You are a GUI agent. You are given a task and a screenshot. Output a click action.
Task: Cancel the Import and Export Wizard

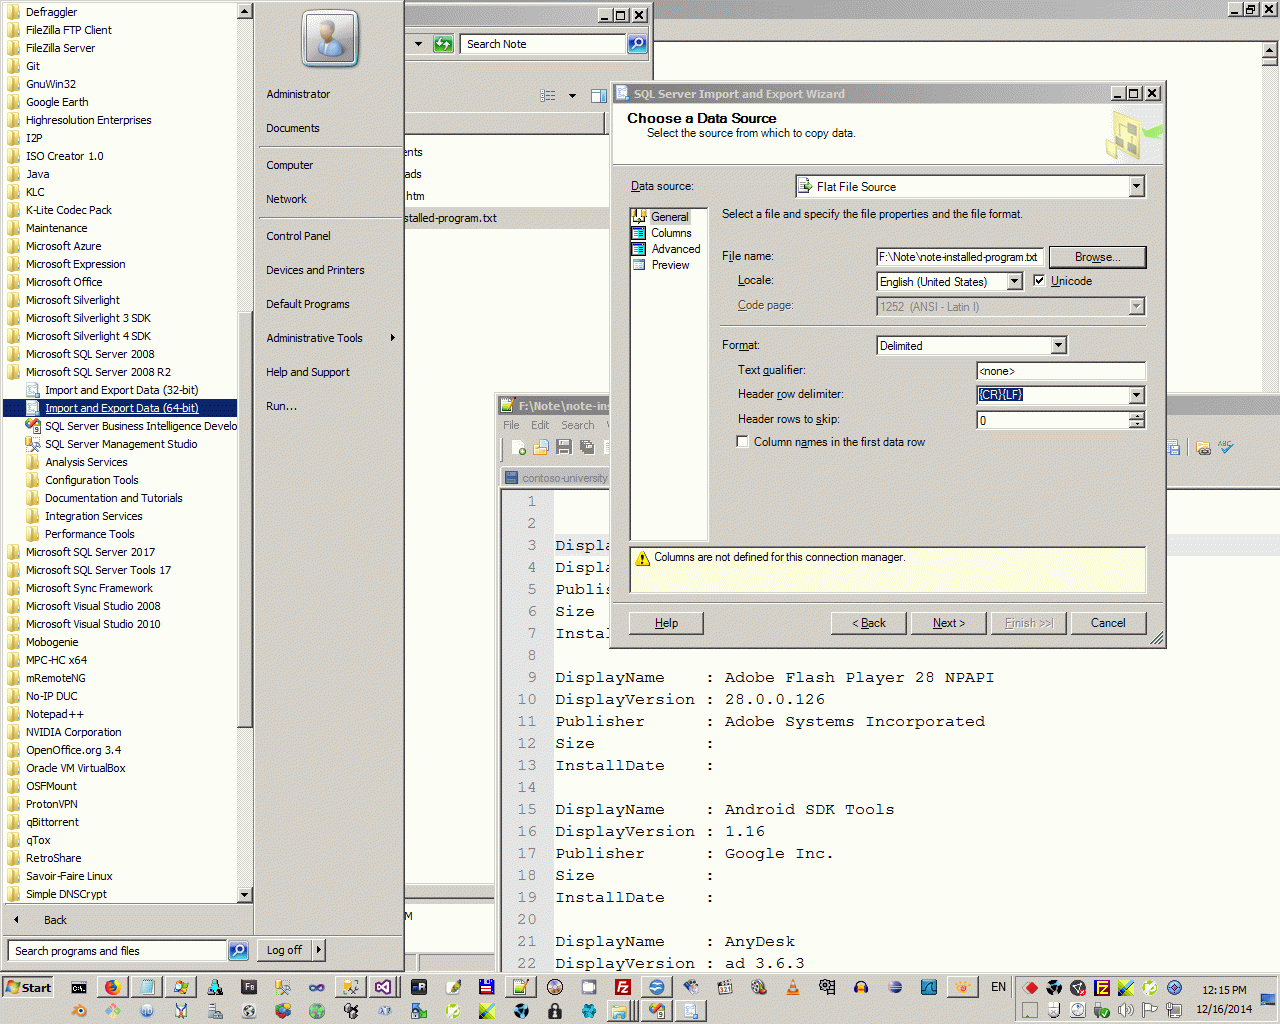coord(1108,623)
